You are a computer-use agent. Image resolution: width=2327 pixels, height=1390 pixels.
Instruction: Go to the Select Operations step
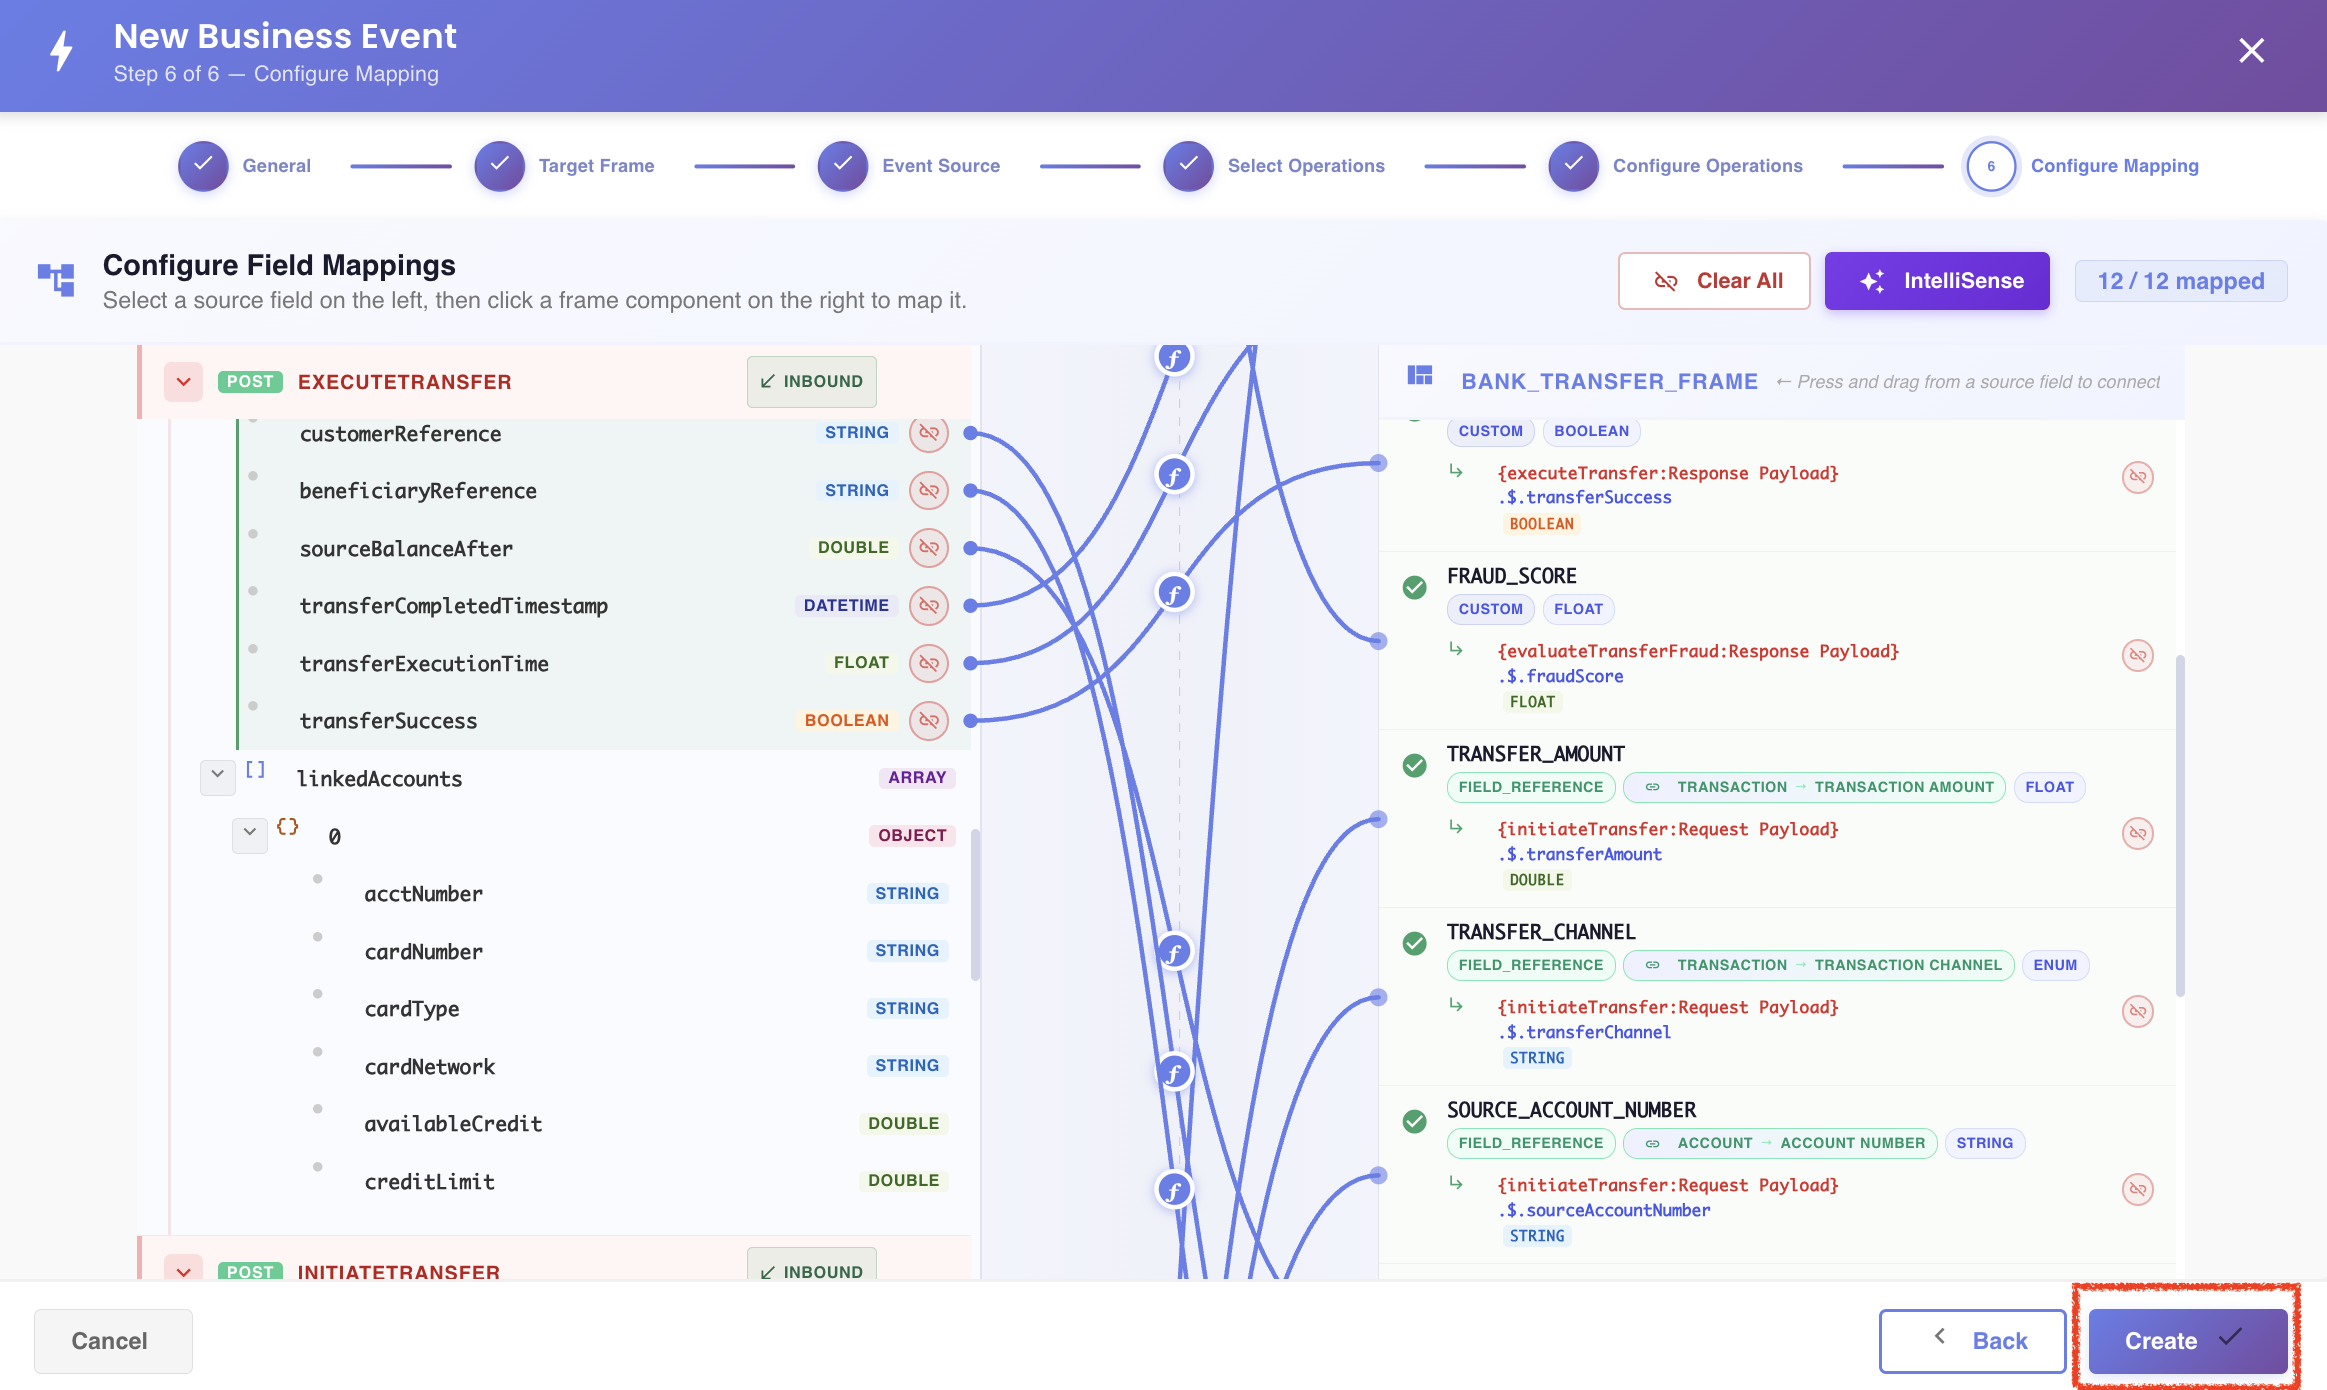click(x=1273, y=166)
